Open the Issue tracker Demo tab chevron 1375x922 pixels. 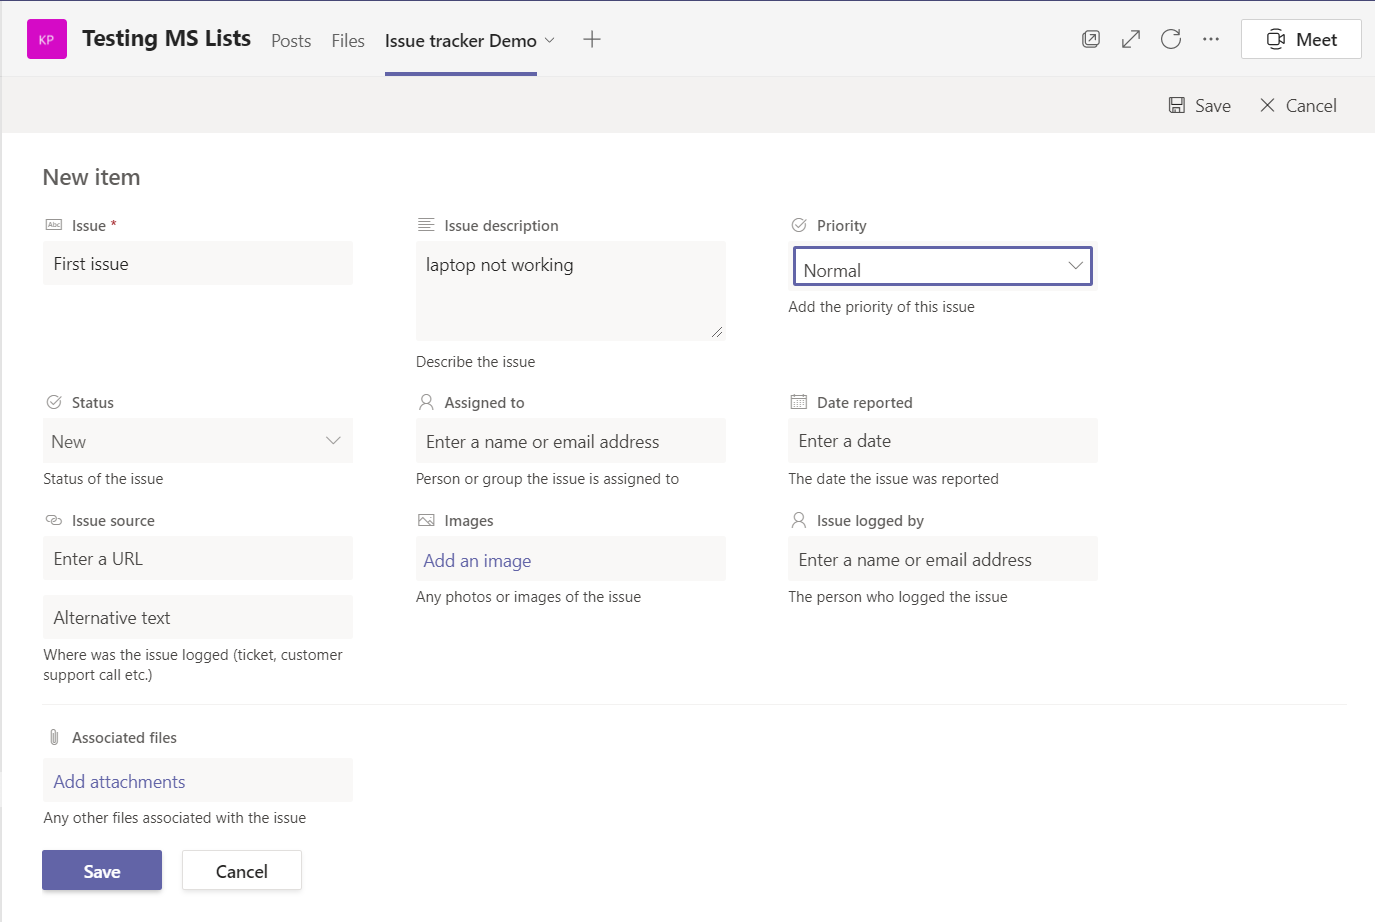(x=549, y=40)
